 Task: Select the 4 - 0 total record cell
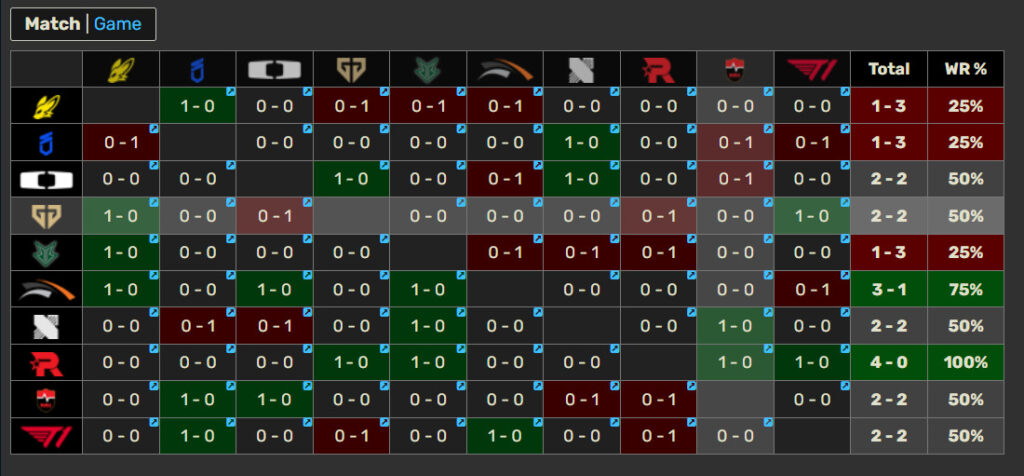click(x=888, y=362)
